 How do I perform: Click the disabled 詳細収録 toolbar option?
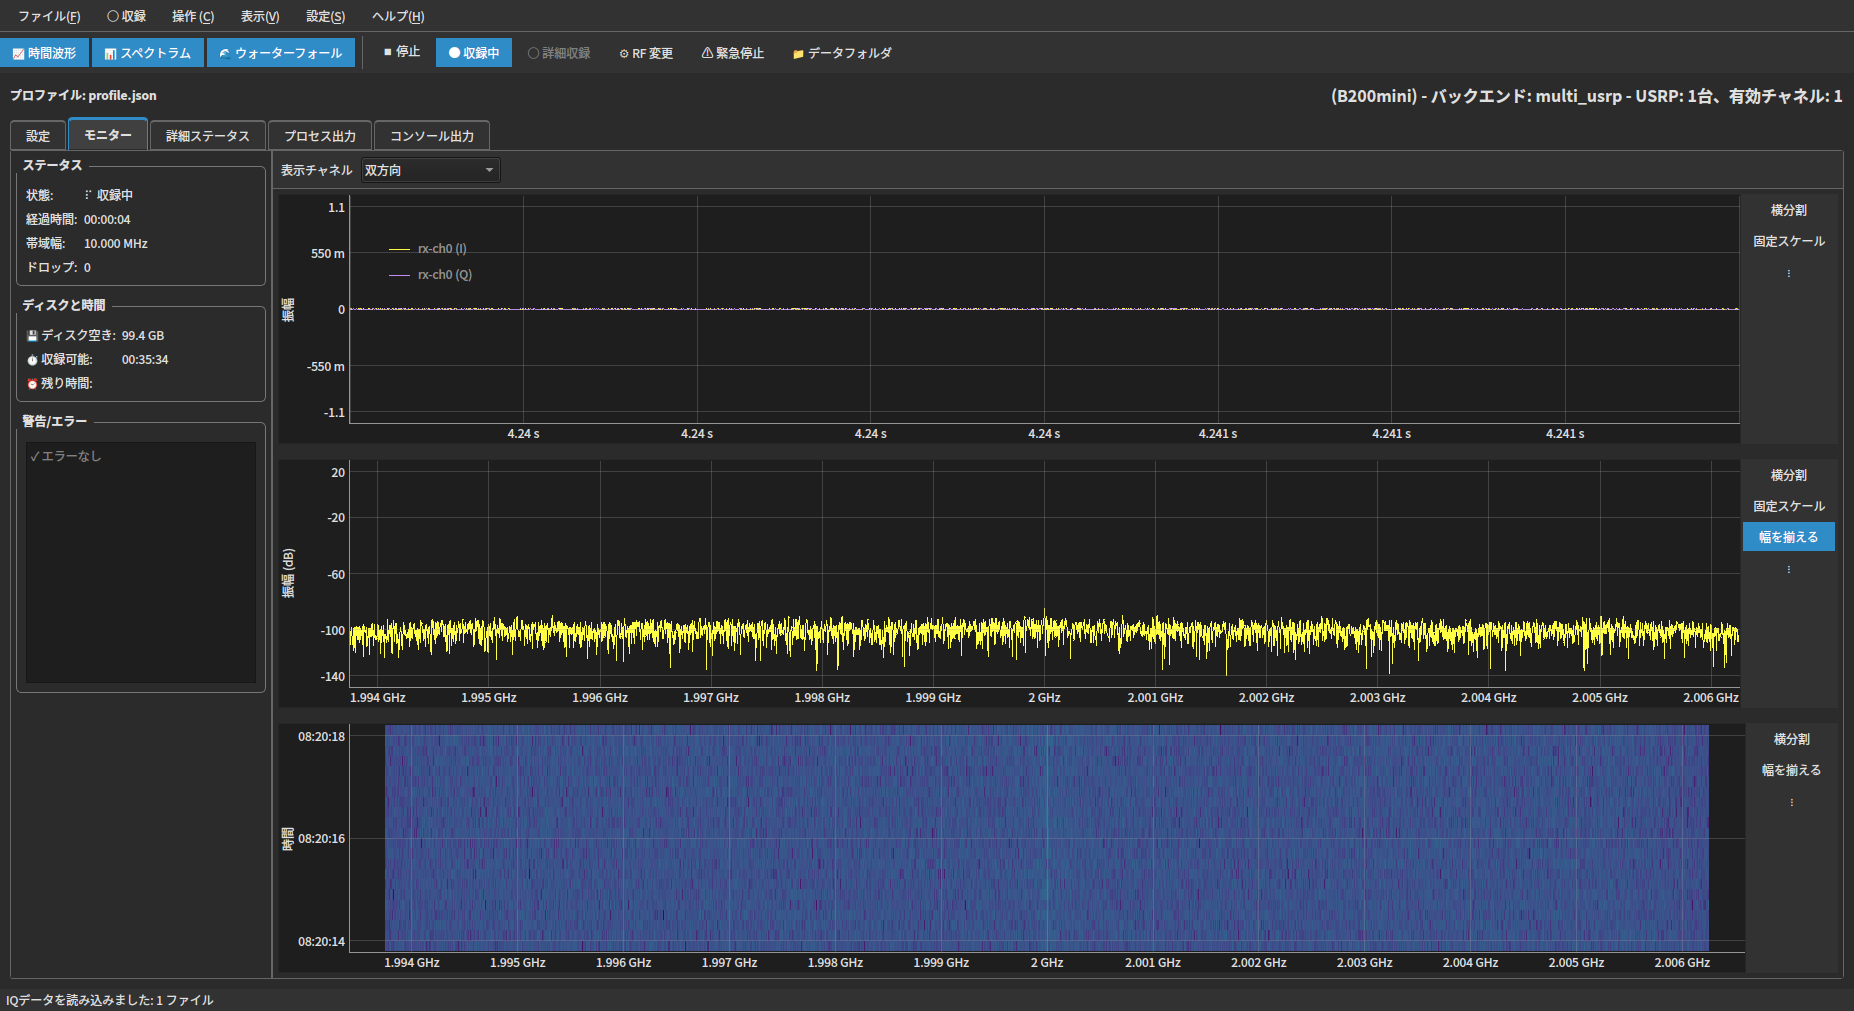coord(559,53)
